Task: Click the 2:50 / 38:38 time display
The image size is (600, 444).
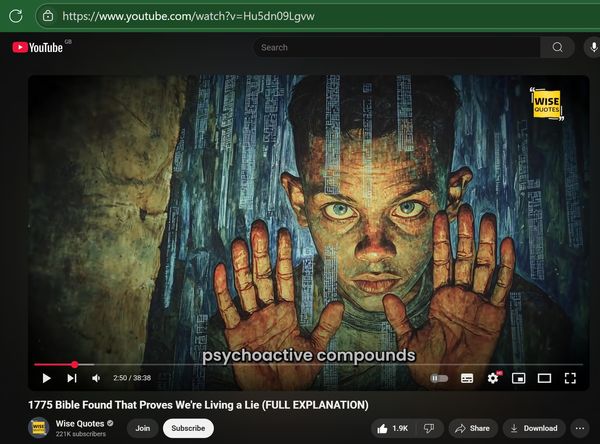Action: click(x=132, y=378)
